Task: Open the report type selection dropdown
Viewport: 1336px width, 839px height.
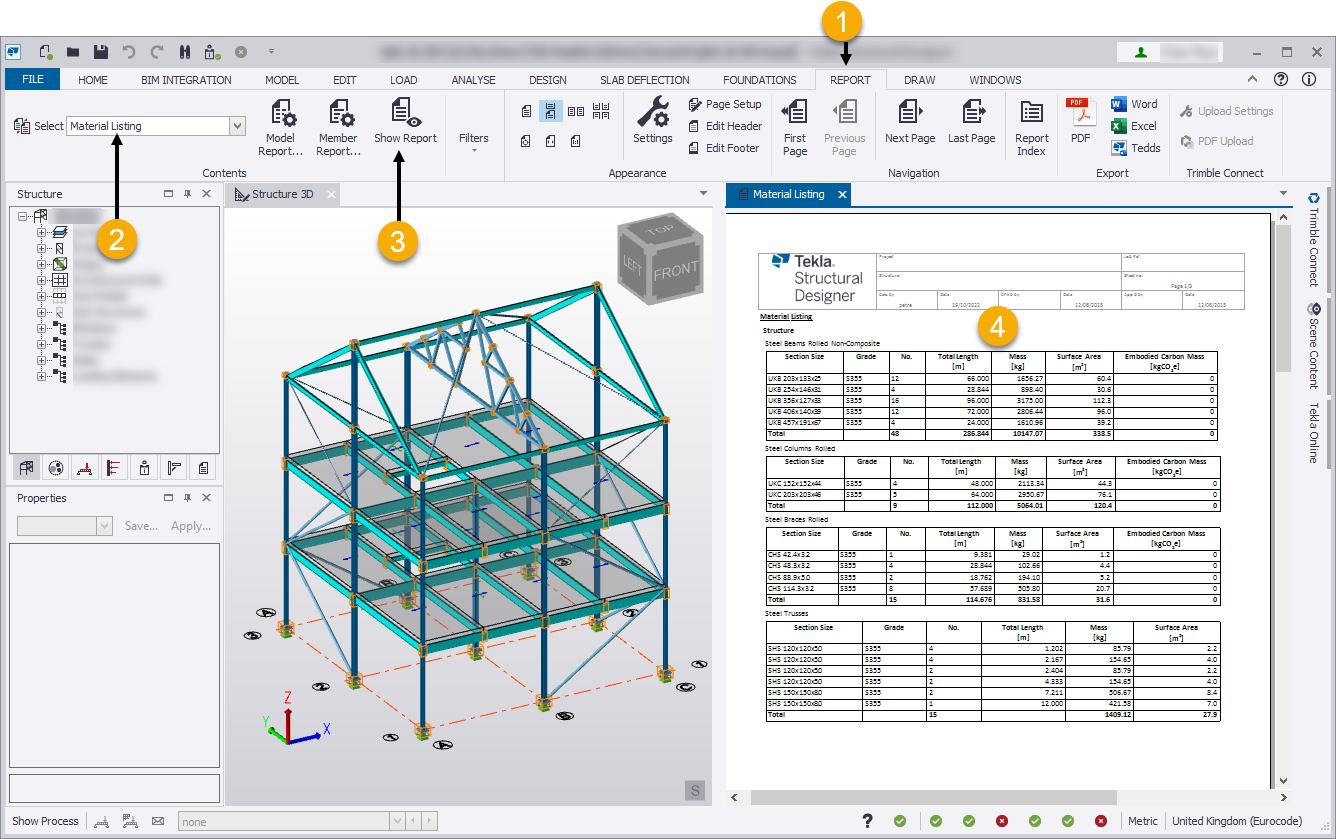Action: point(237,125)
